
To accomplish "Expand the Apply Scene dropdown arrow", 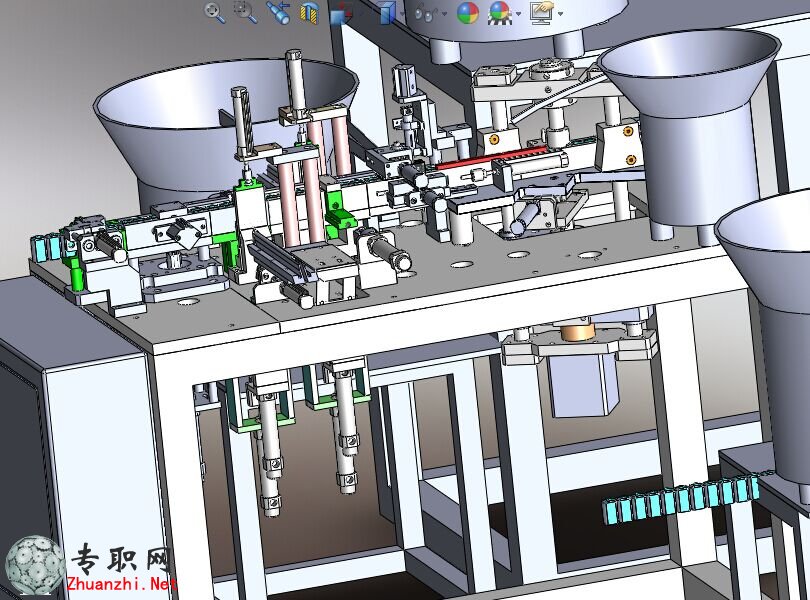I will click(518, 14).
